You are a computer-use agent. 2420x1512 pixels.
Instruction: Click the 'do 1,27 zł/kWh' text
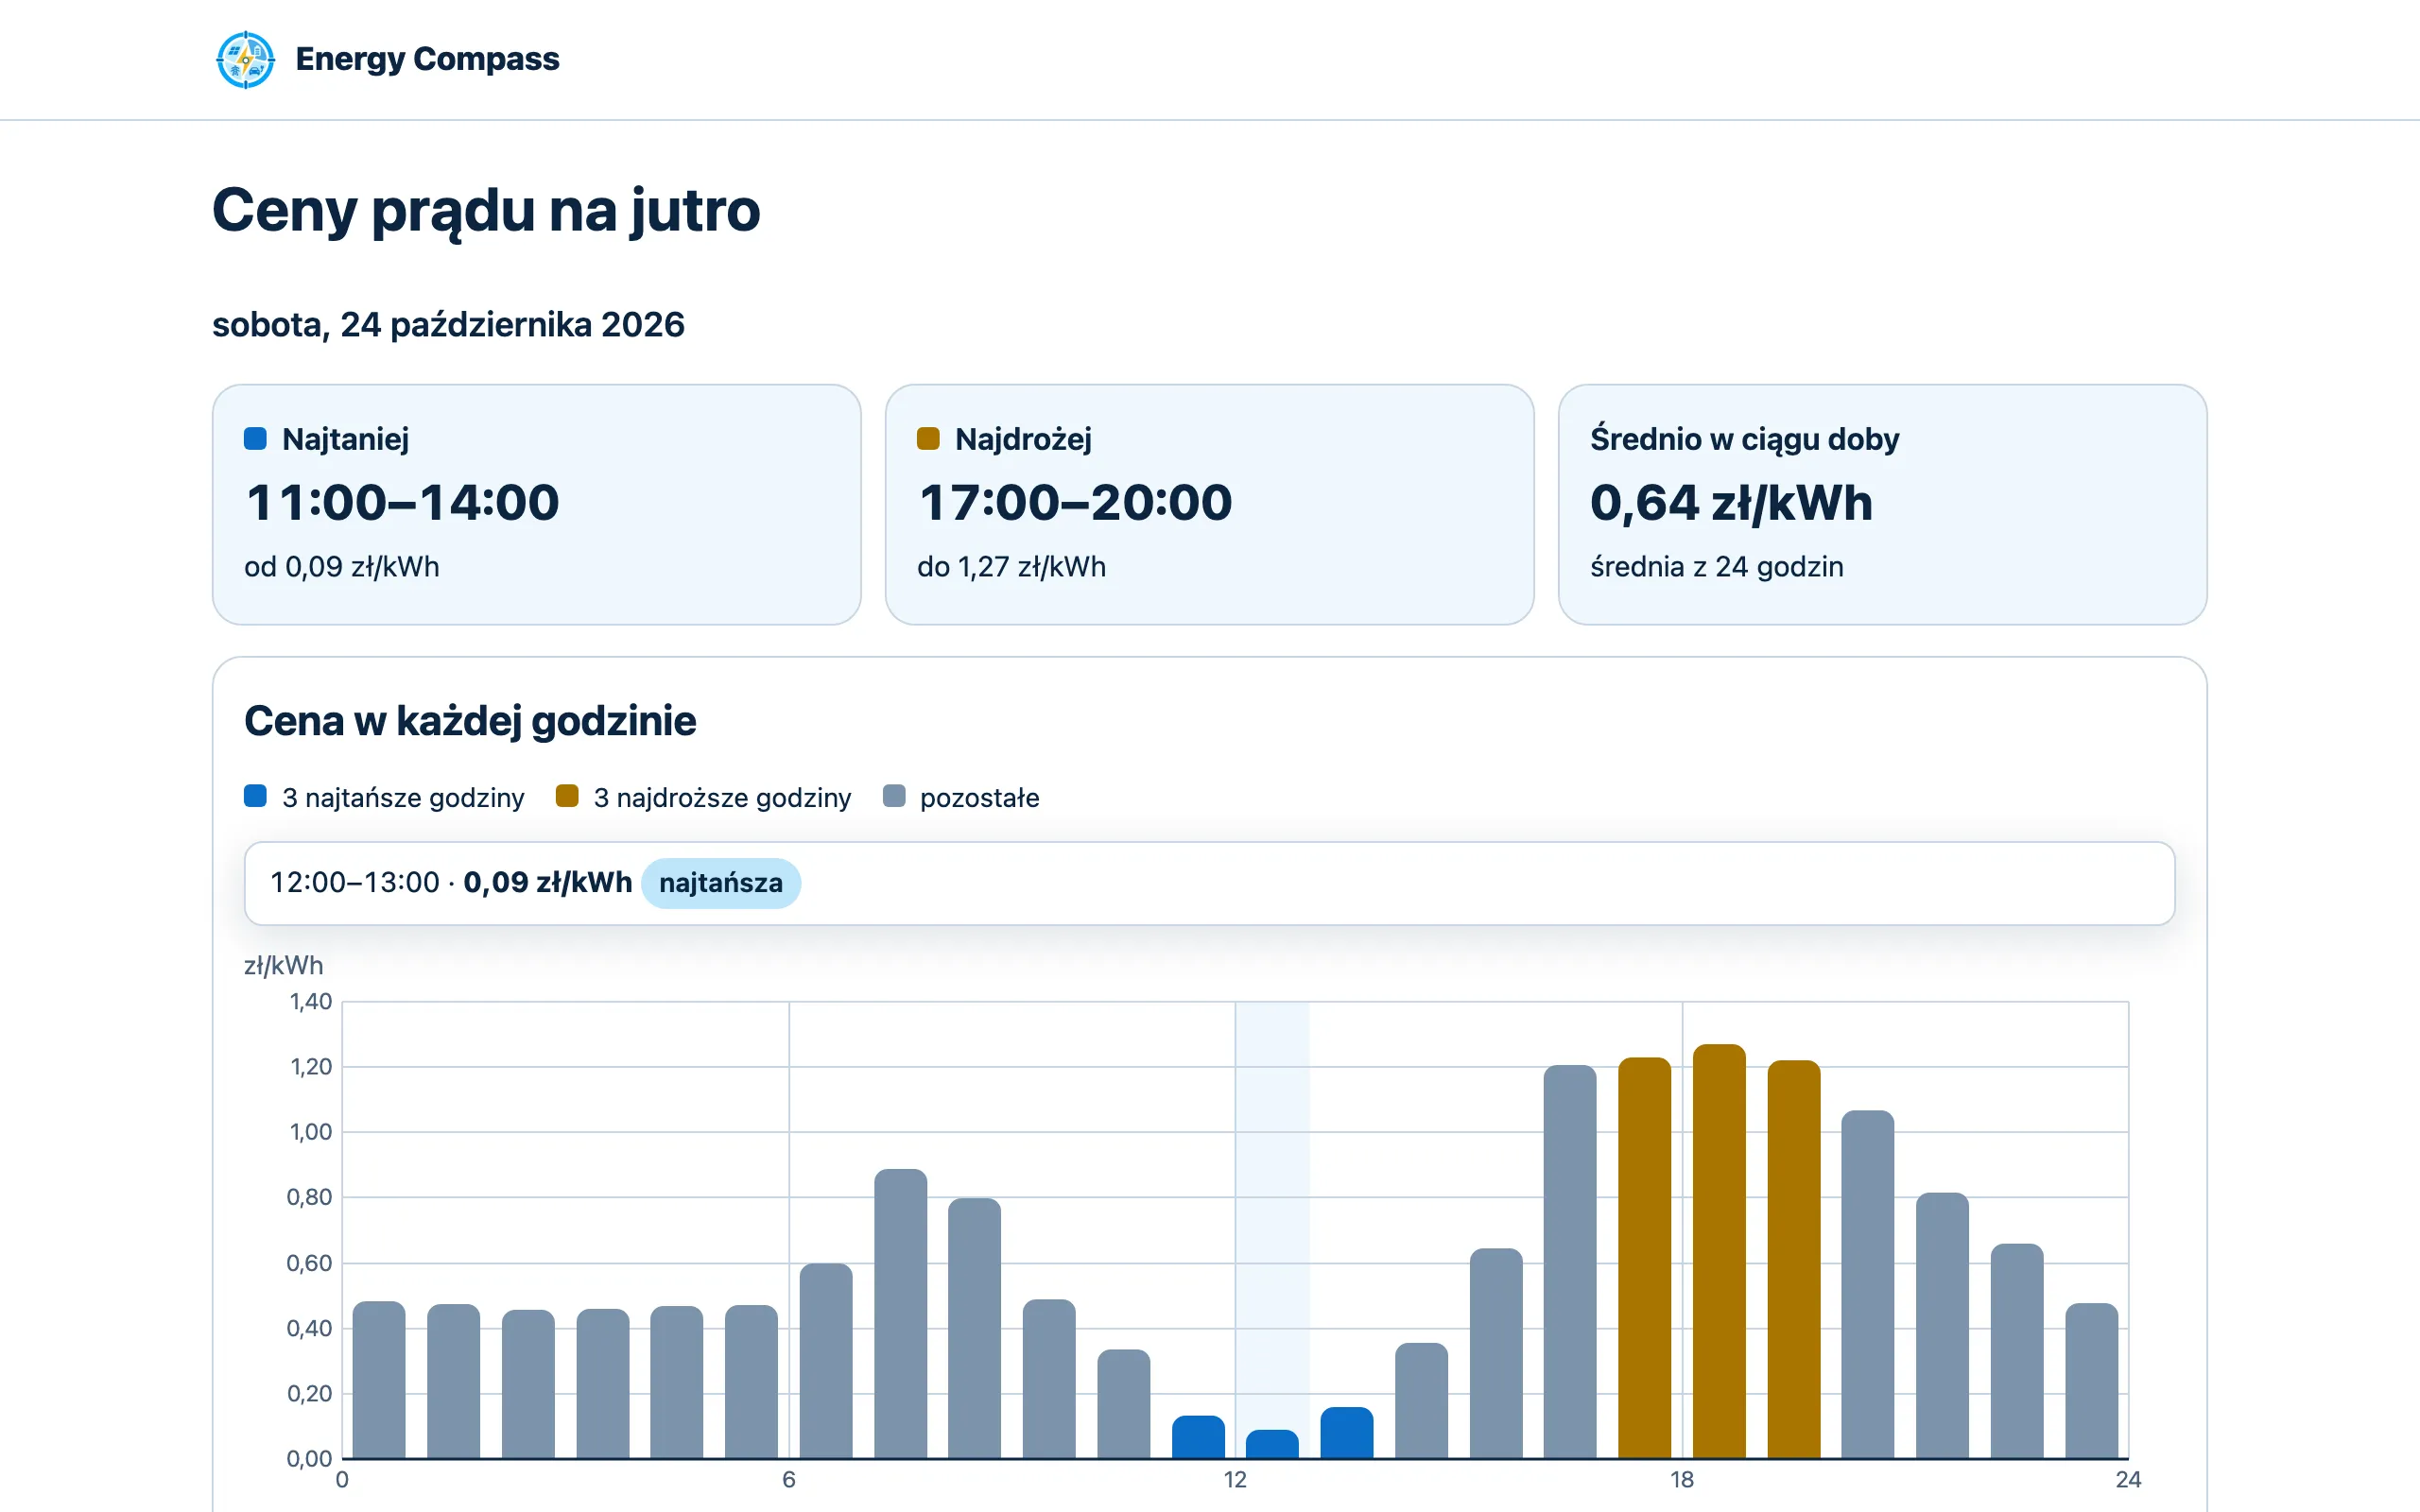click(1012, 567)
